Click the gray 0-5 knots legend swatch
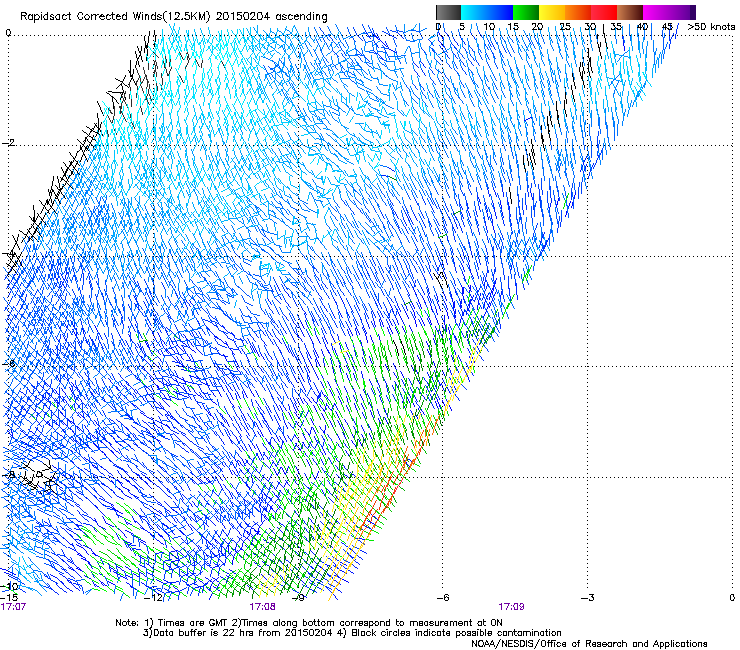 448,12
